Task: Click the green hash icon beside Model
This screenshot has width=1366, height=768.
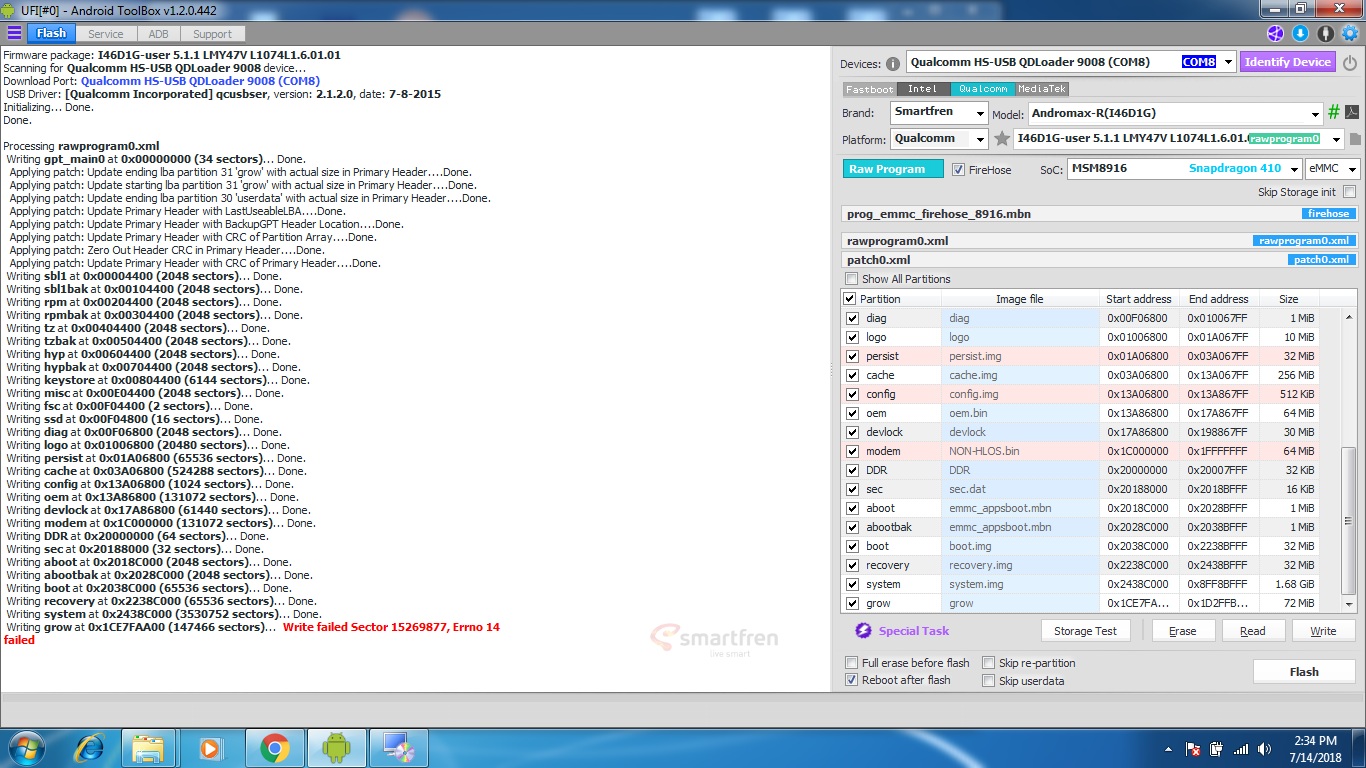Action: pyautogui.click(x=1333, y=113)
